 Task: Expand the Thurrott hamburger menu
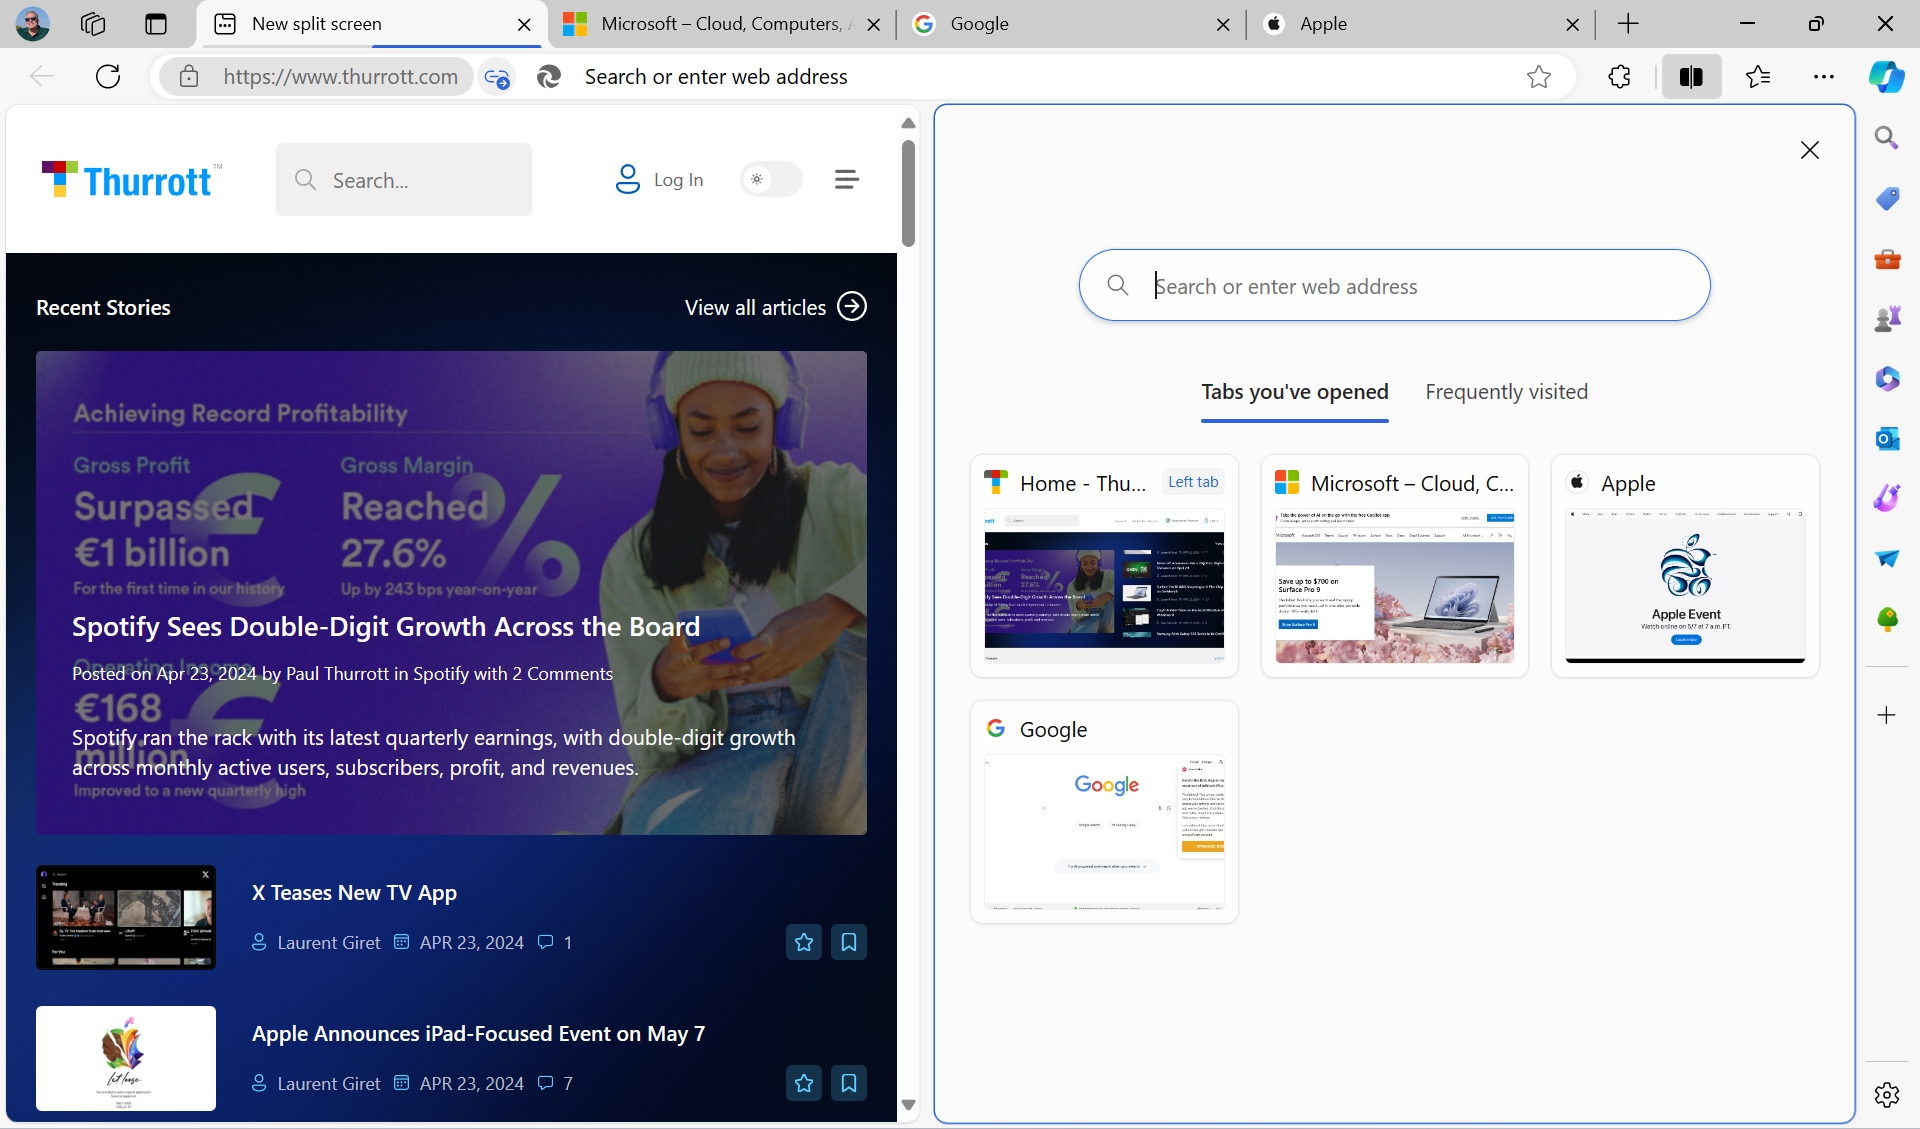tap(846, 180)
